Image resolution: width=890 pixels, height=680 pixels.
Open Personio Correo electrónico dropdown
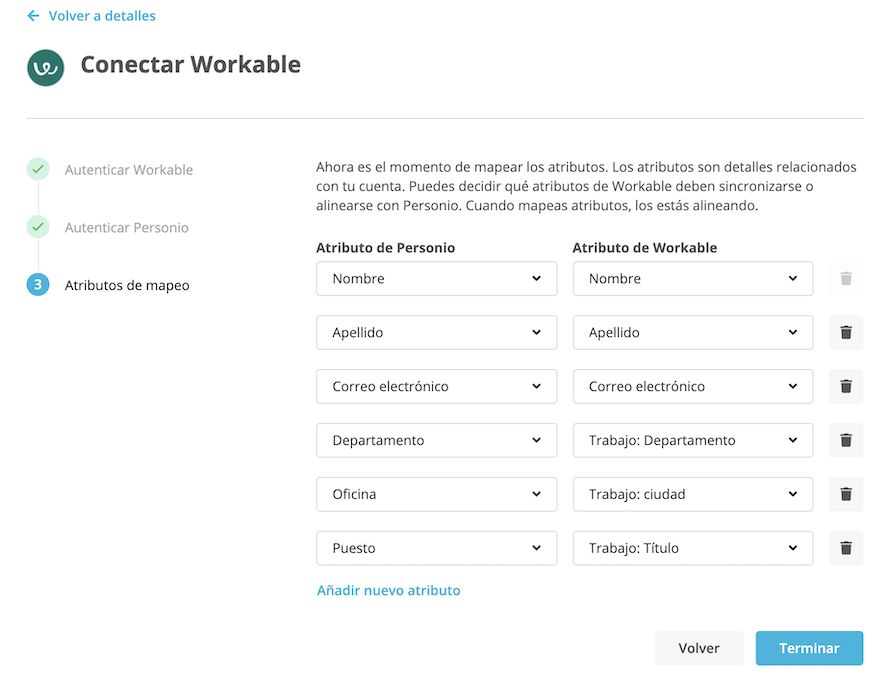436,386
